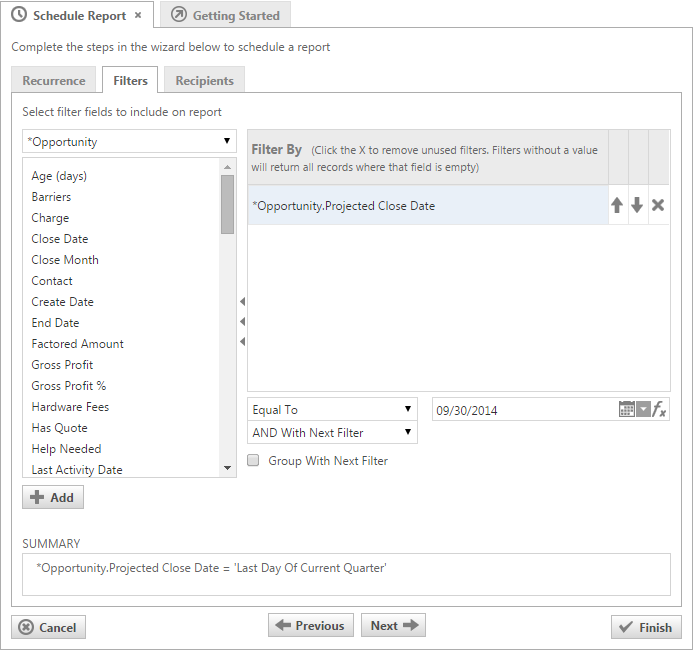Open the Equal To operator dropdown
This screenshot has width=693, height=650.
click(332, 409)
